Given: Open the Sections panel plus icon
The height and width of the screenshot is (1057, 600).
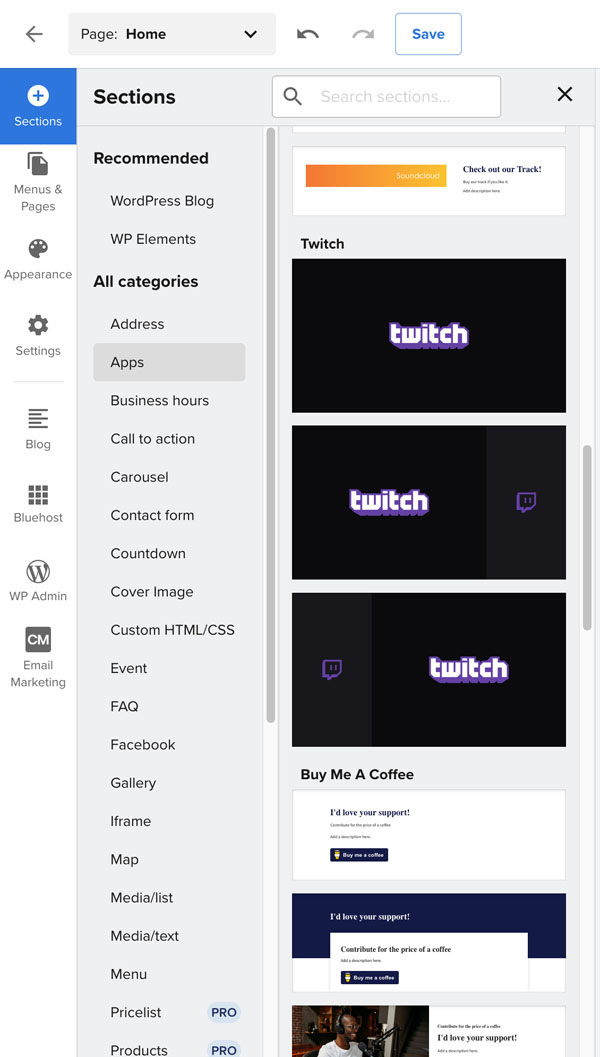Looking at the screenshot, I should 38,96.
